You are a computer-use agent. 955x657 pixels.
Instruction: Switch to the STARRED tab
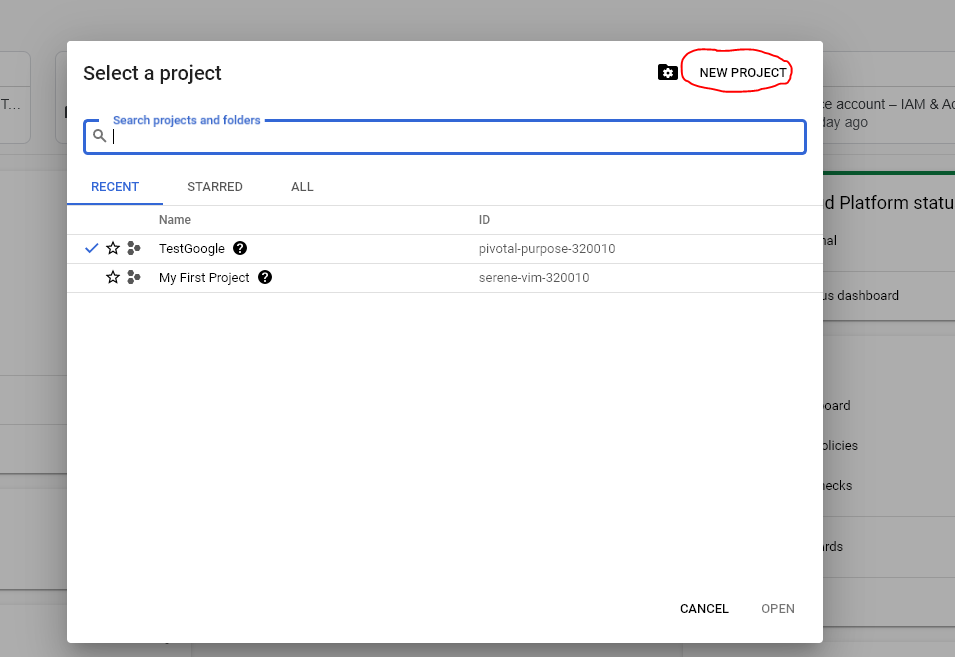pos(214,187)
